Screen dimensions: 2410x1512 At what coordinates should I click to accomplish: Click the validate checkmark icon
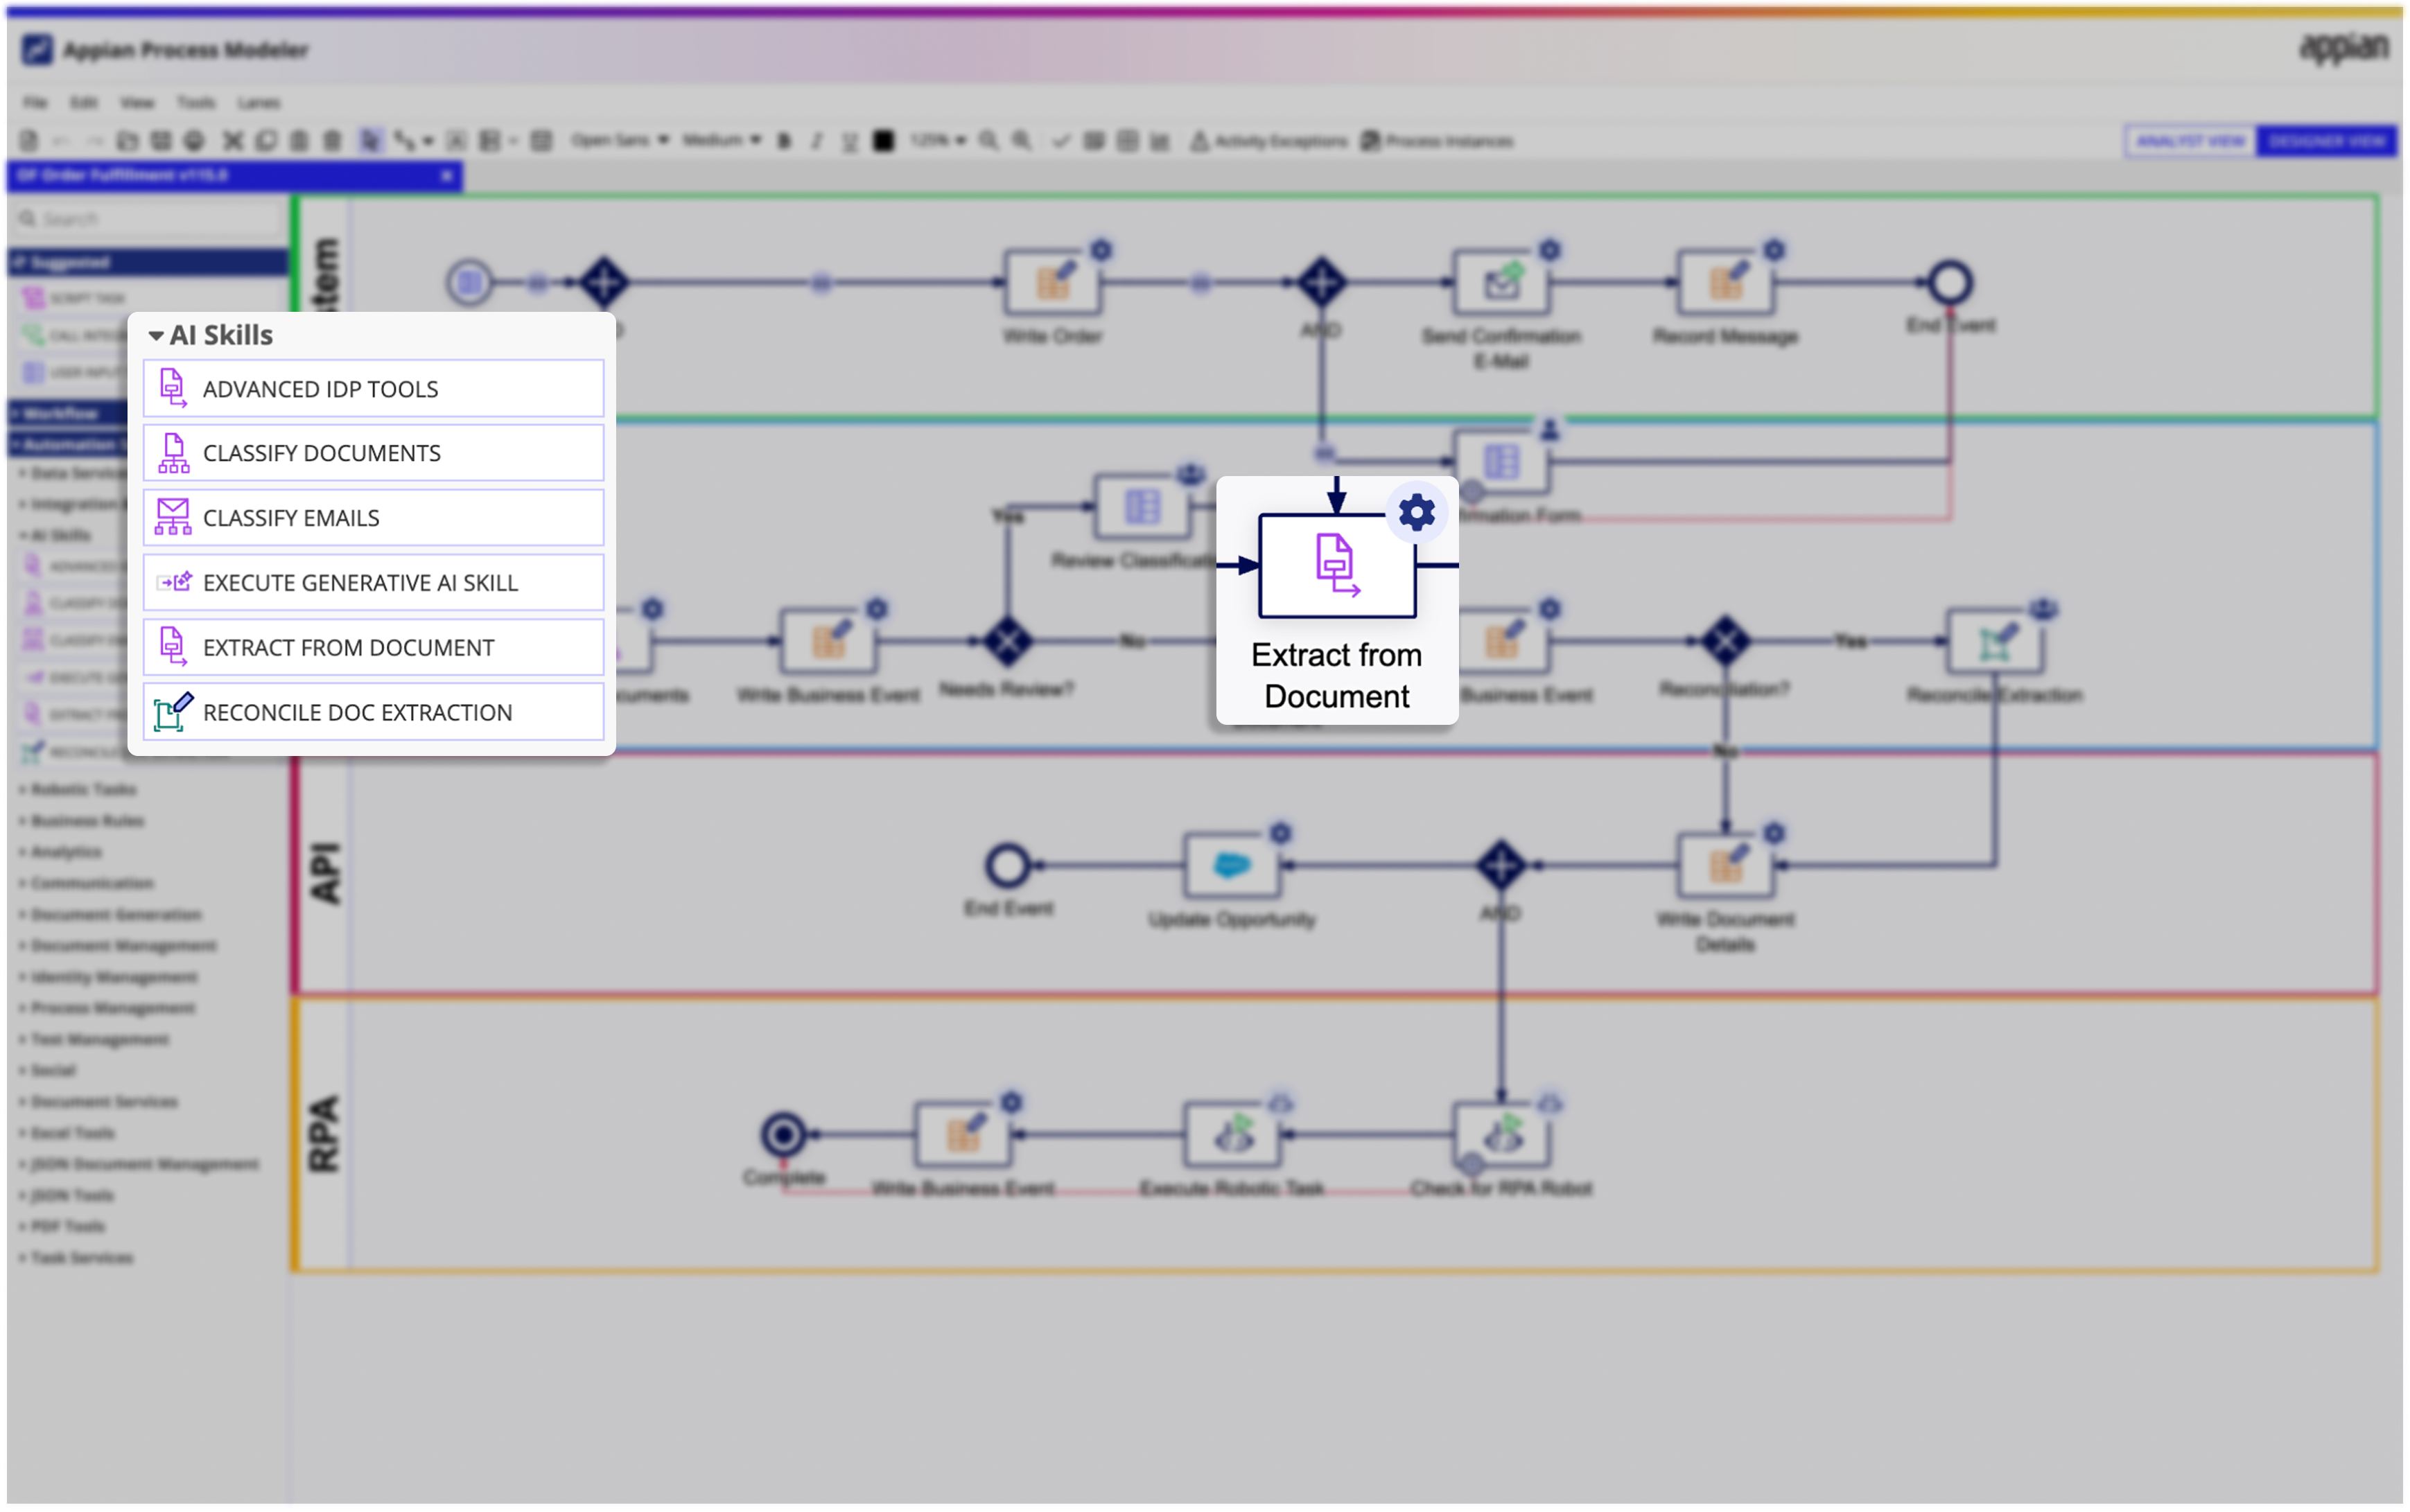click(1061, 141)
